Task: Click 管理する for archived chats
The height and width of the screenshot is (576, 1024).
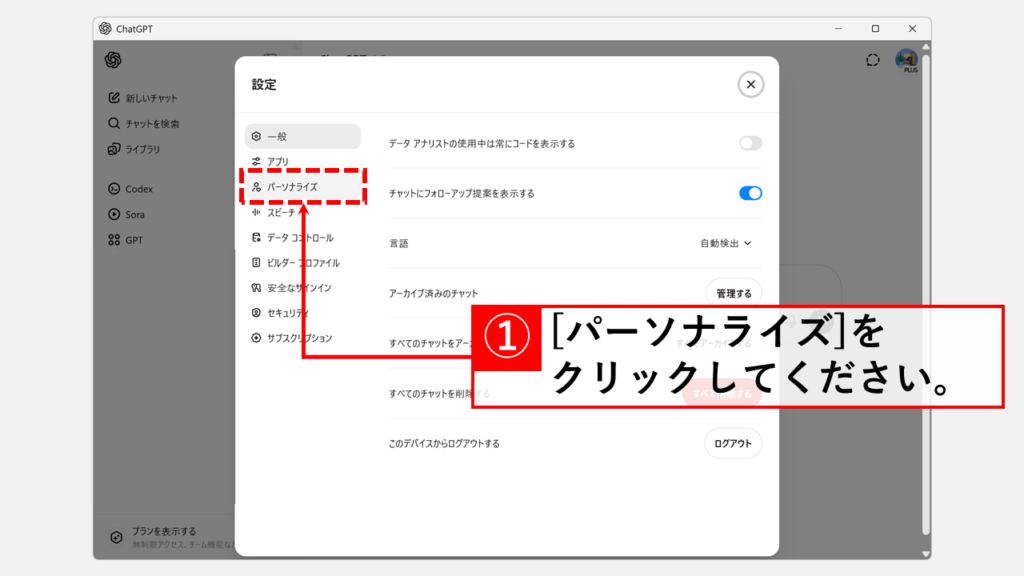Action: click(x=733, y=293)
